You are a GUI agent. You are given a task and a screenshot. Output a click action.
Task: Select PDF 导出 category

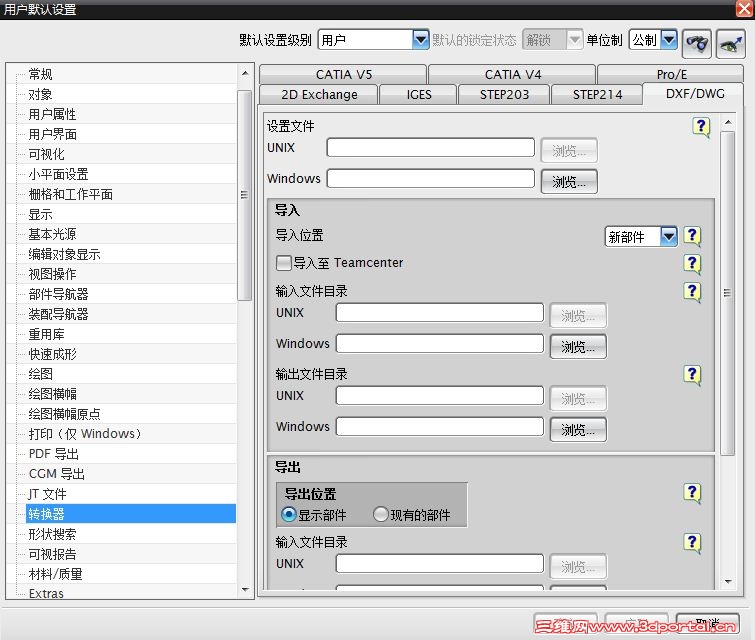54,454
